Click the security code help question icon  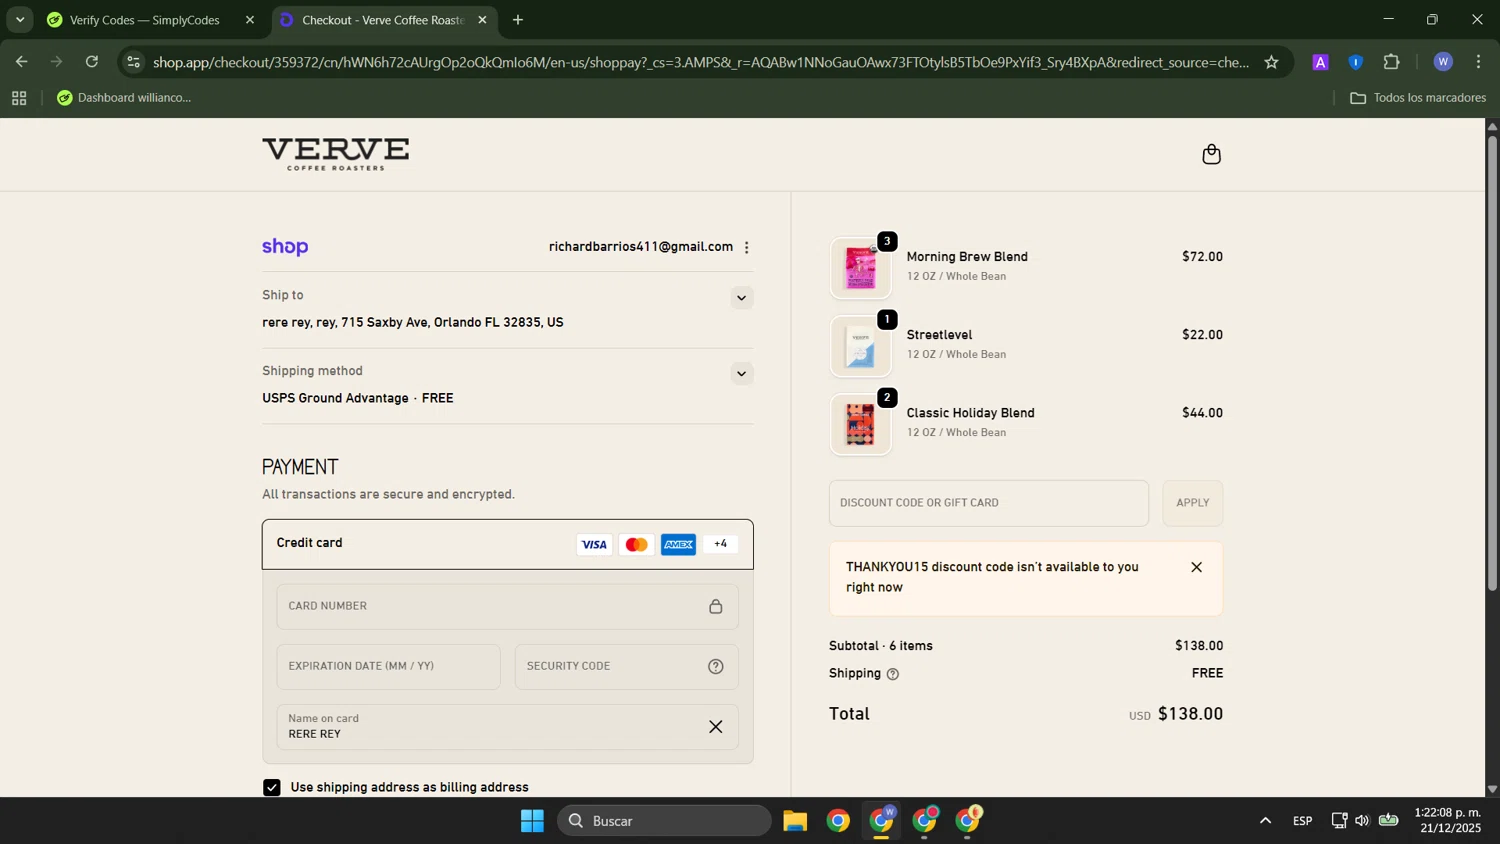(x=715, y=667)
